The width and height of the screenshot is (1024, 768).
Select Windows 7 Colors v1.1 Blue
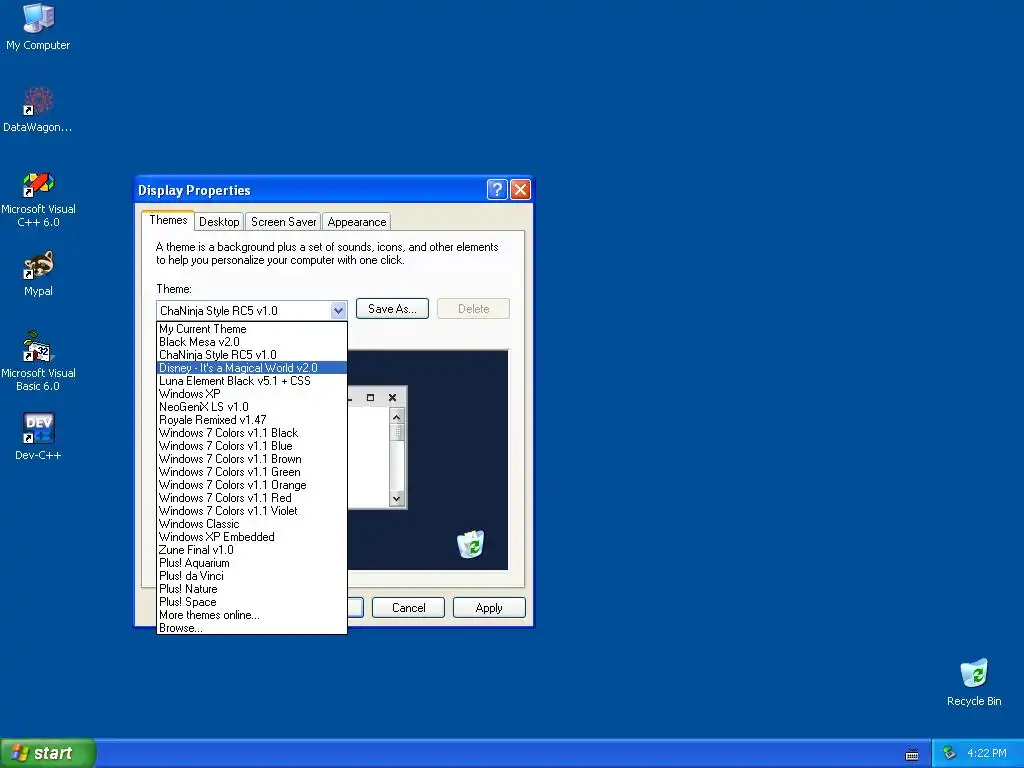tap(251, 446)
